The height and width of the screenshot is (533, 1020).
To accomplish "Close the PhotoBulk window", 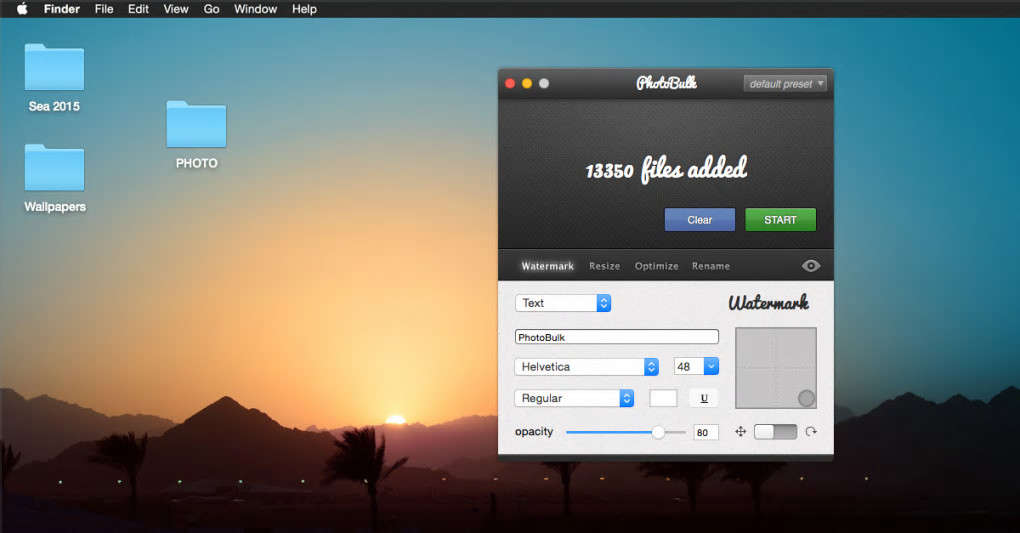I will [x=510, y=83].
